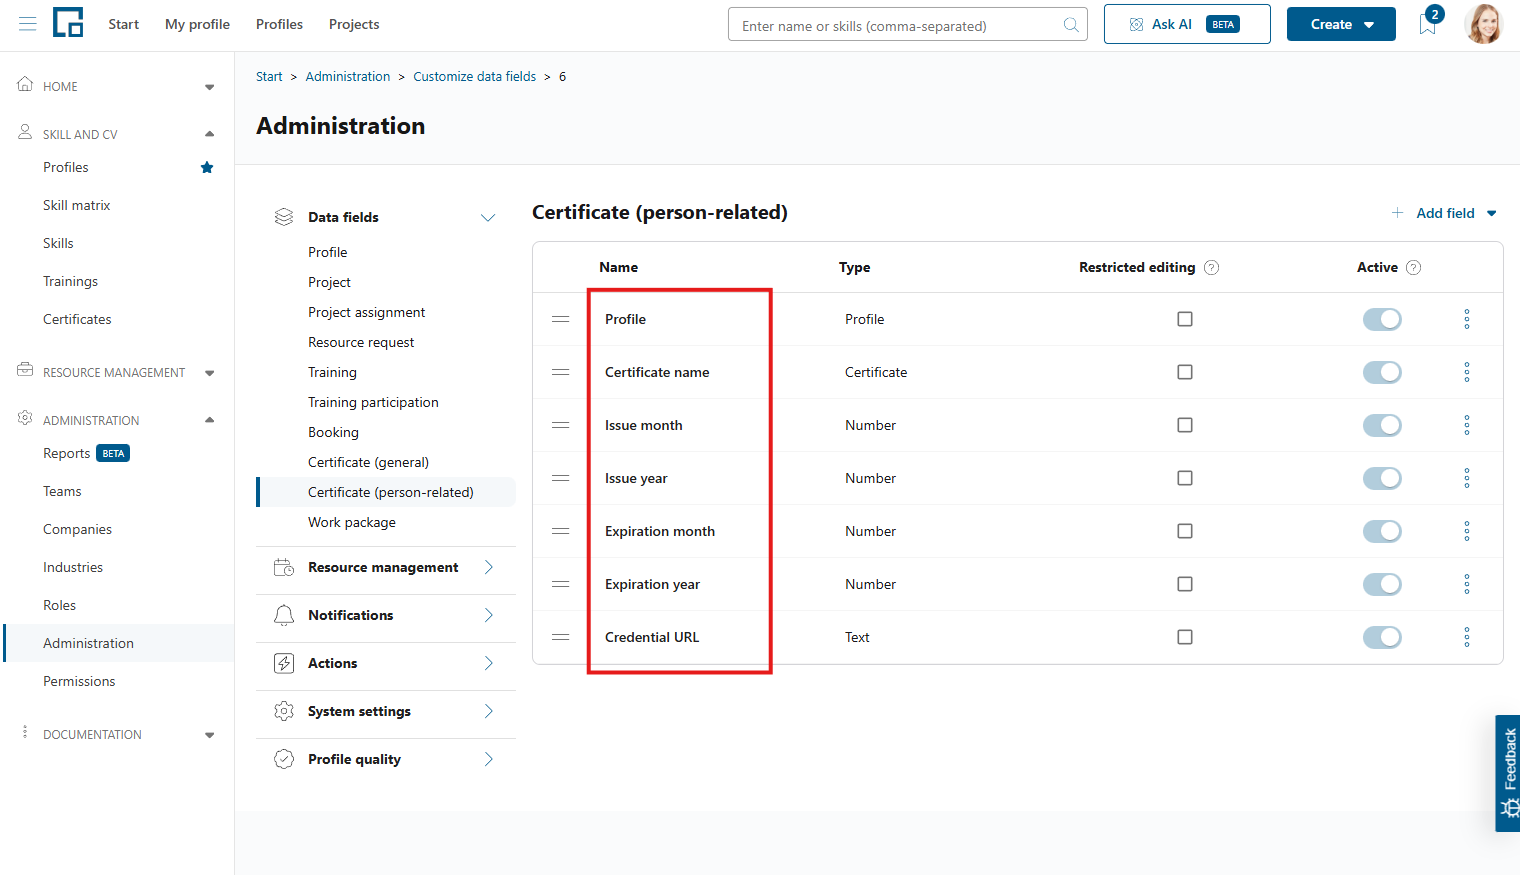The width and height of the screenshot is (1520, 875).
Task: Toggle Active switch for Issue year
Action: tap(1382, 478)
